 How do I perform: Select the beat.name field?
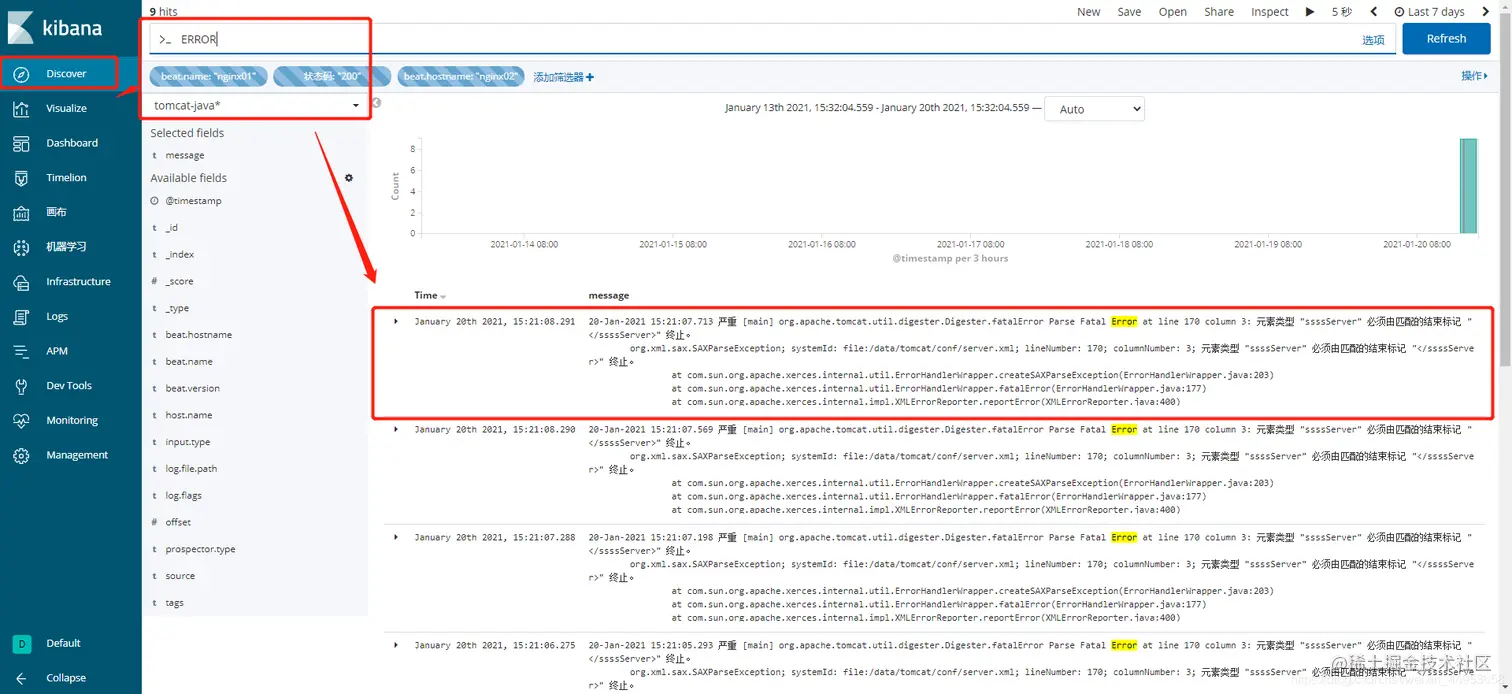tap(189, 362)
